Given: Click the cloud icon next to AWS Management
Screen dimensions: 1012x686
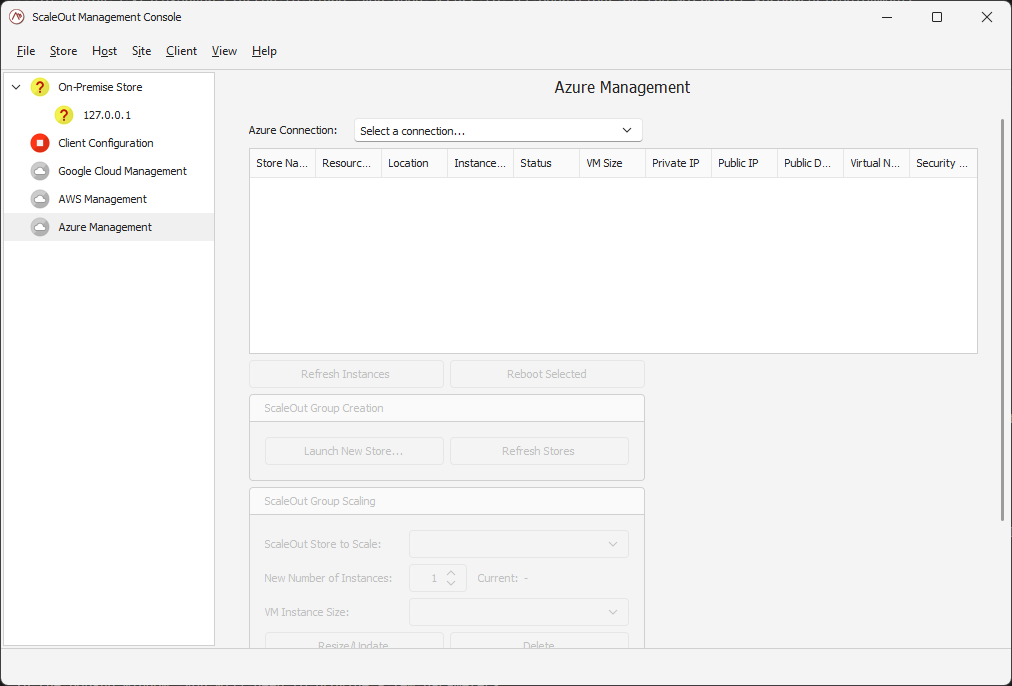Looking at the screenshot, I should [x=40, y=199].
